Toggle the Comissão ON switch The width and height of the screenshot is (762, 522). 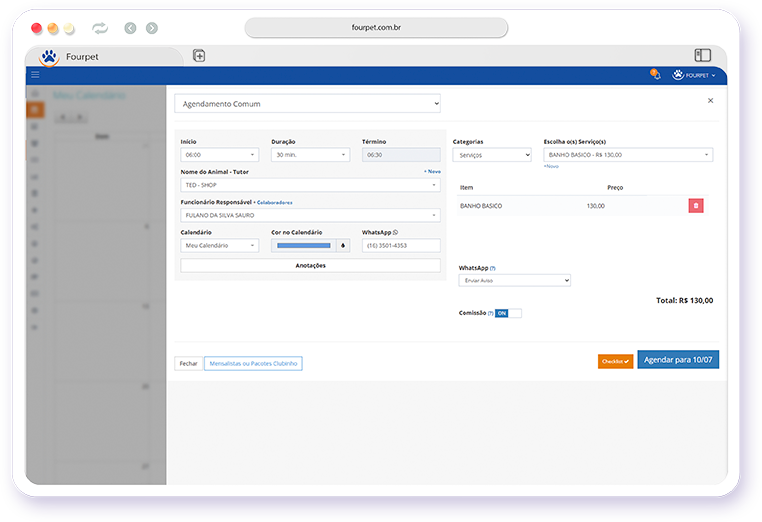(508, 313)
